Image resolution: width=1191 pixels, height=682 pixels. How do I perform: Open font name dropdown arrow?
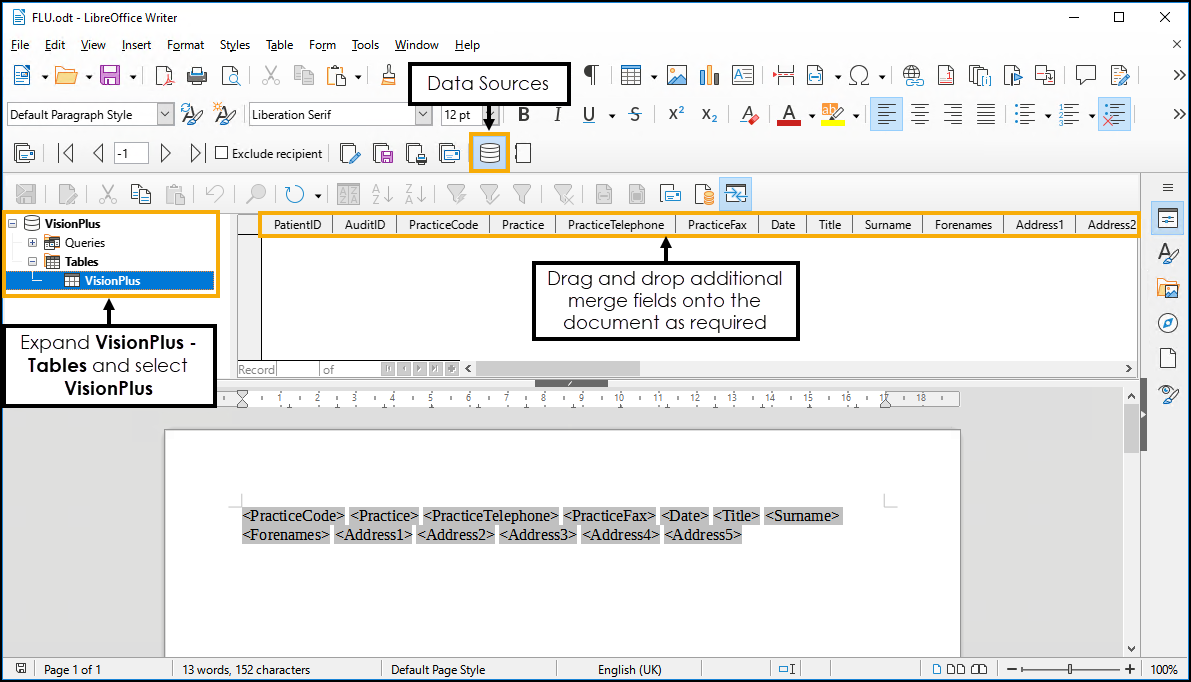pyautogui.click(x=423, y=115)
